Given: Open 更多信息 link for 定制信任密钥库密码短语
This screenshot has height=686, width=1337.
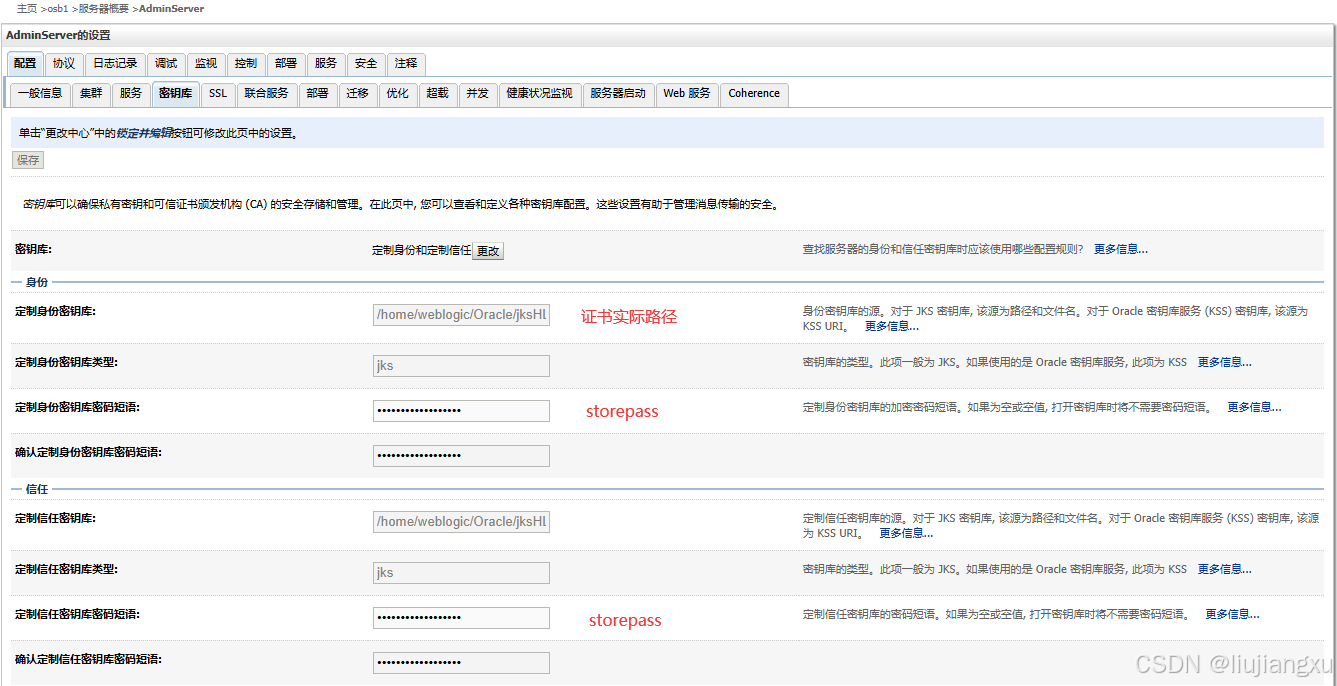Looking at the screenshot, I should coord(1233,614).
